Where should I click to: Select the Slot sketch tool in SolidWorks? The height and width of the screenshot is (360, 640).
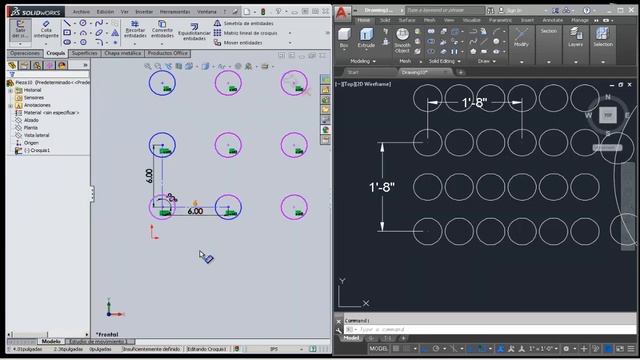point(67,42)
